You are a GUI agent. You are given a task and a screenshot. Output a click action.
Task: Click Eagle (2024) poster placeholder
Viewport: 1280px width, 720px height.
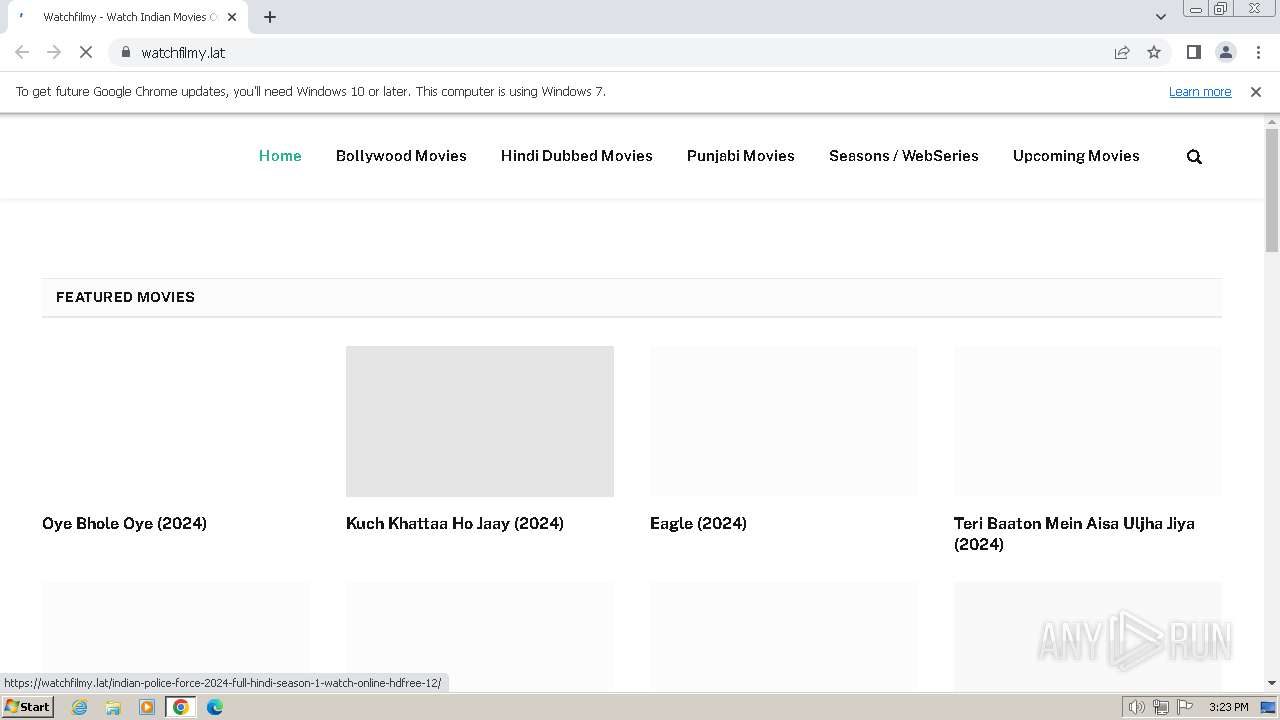tap(784, 421)
